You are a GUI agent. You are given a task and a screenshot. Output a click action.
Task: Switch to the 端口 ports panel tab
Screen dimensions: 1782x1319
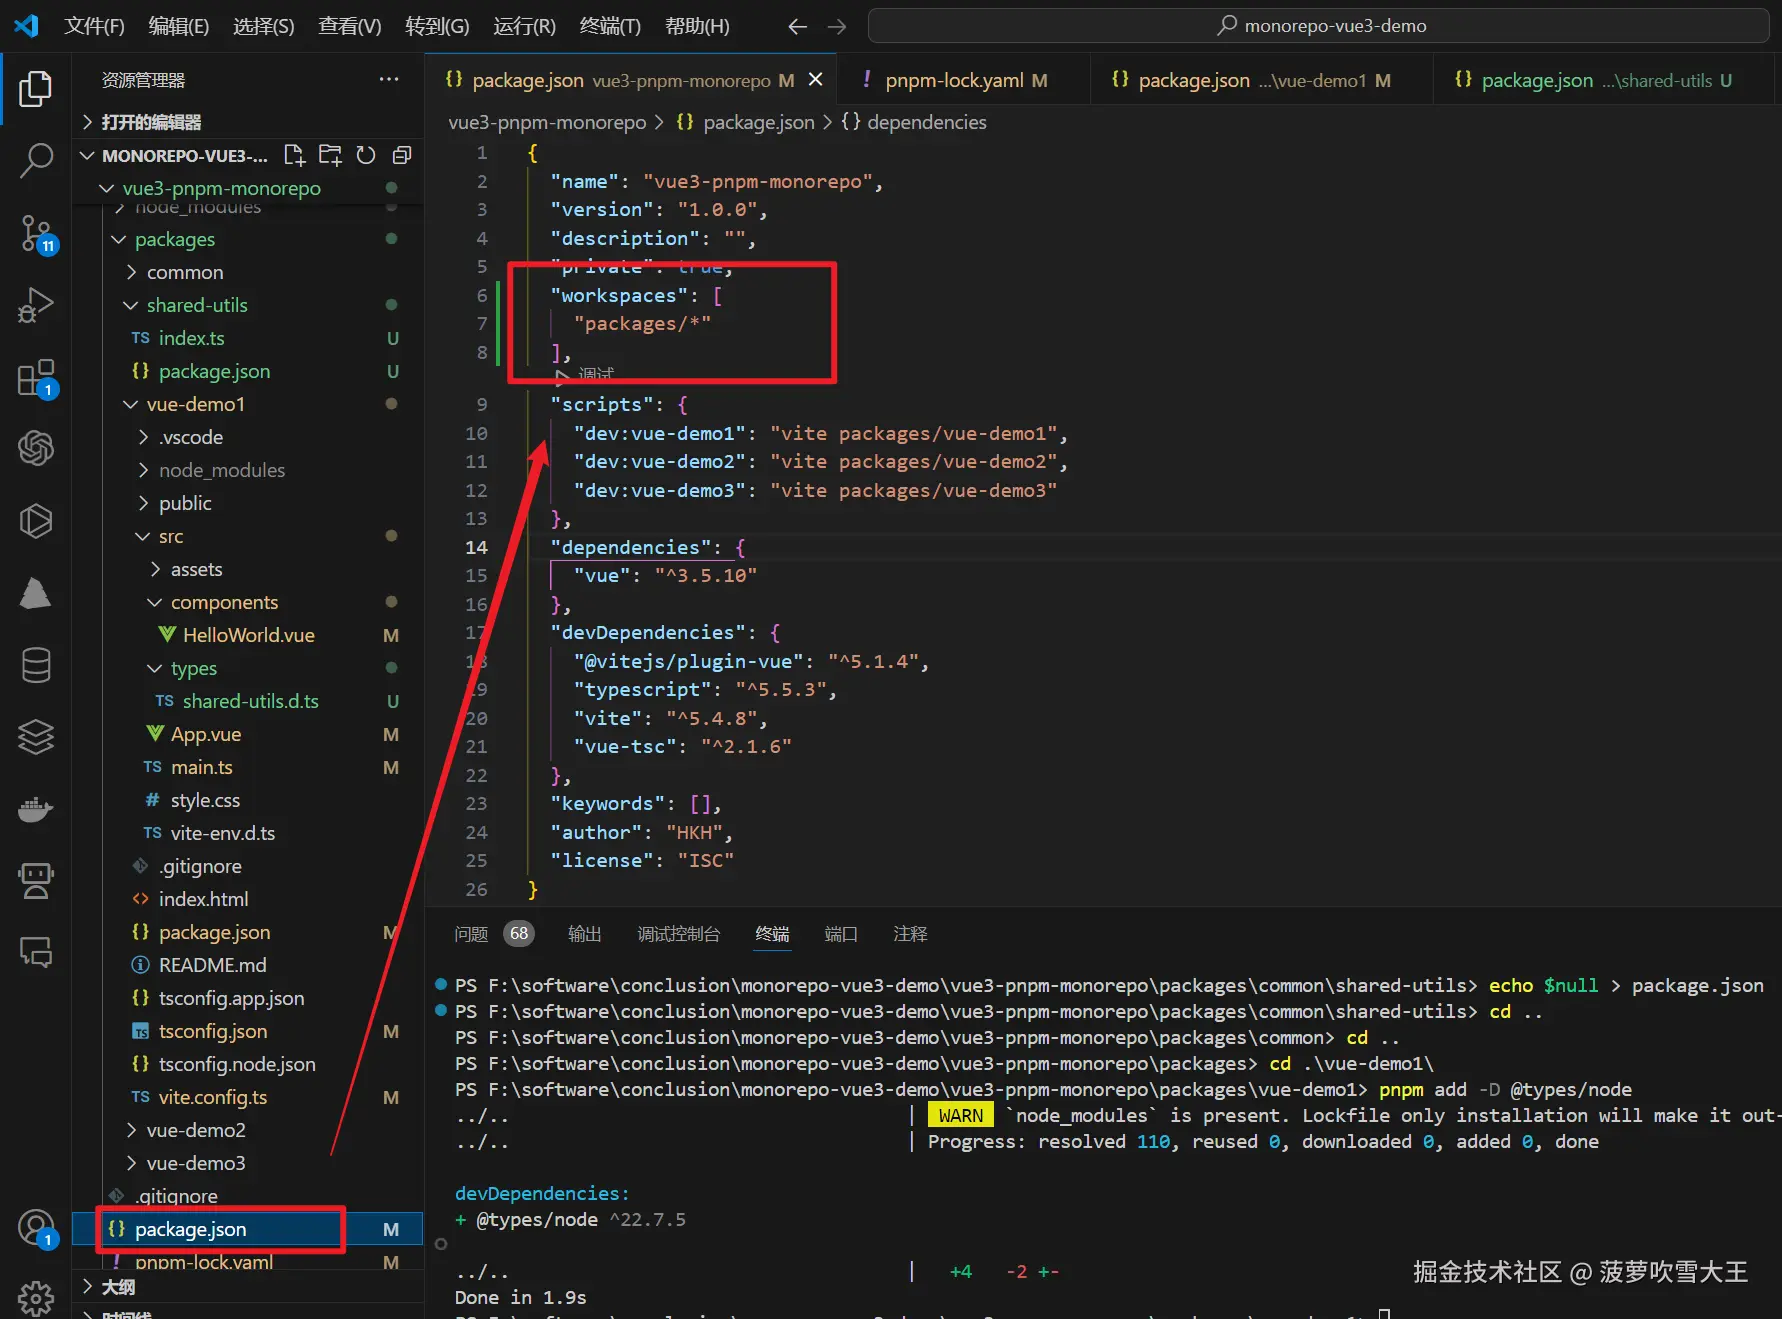pyautogui.click(x=841, y=934)
